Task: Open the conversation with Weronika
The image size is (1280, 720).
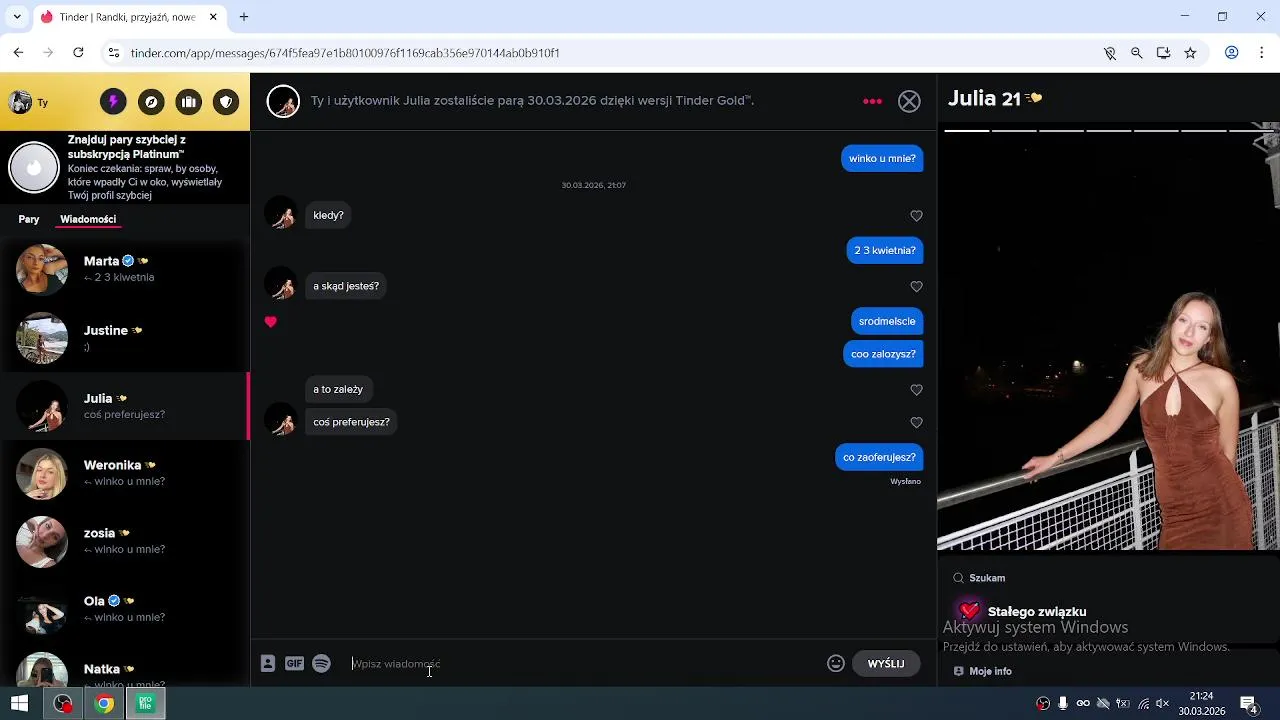Action: tap(124, 473)
